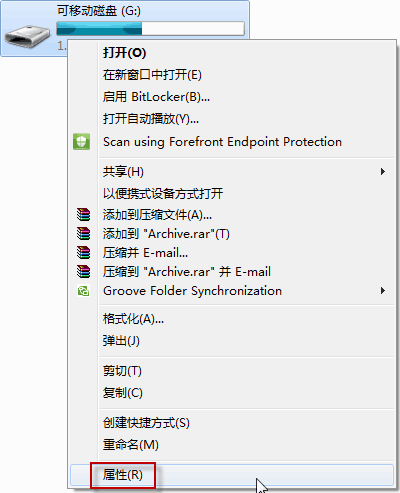The width and height of the screenshot is (400, 493).
Task: Expand the 共享(H) submenu arrow
Action: pos(383,172)
